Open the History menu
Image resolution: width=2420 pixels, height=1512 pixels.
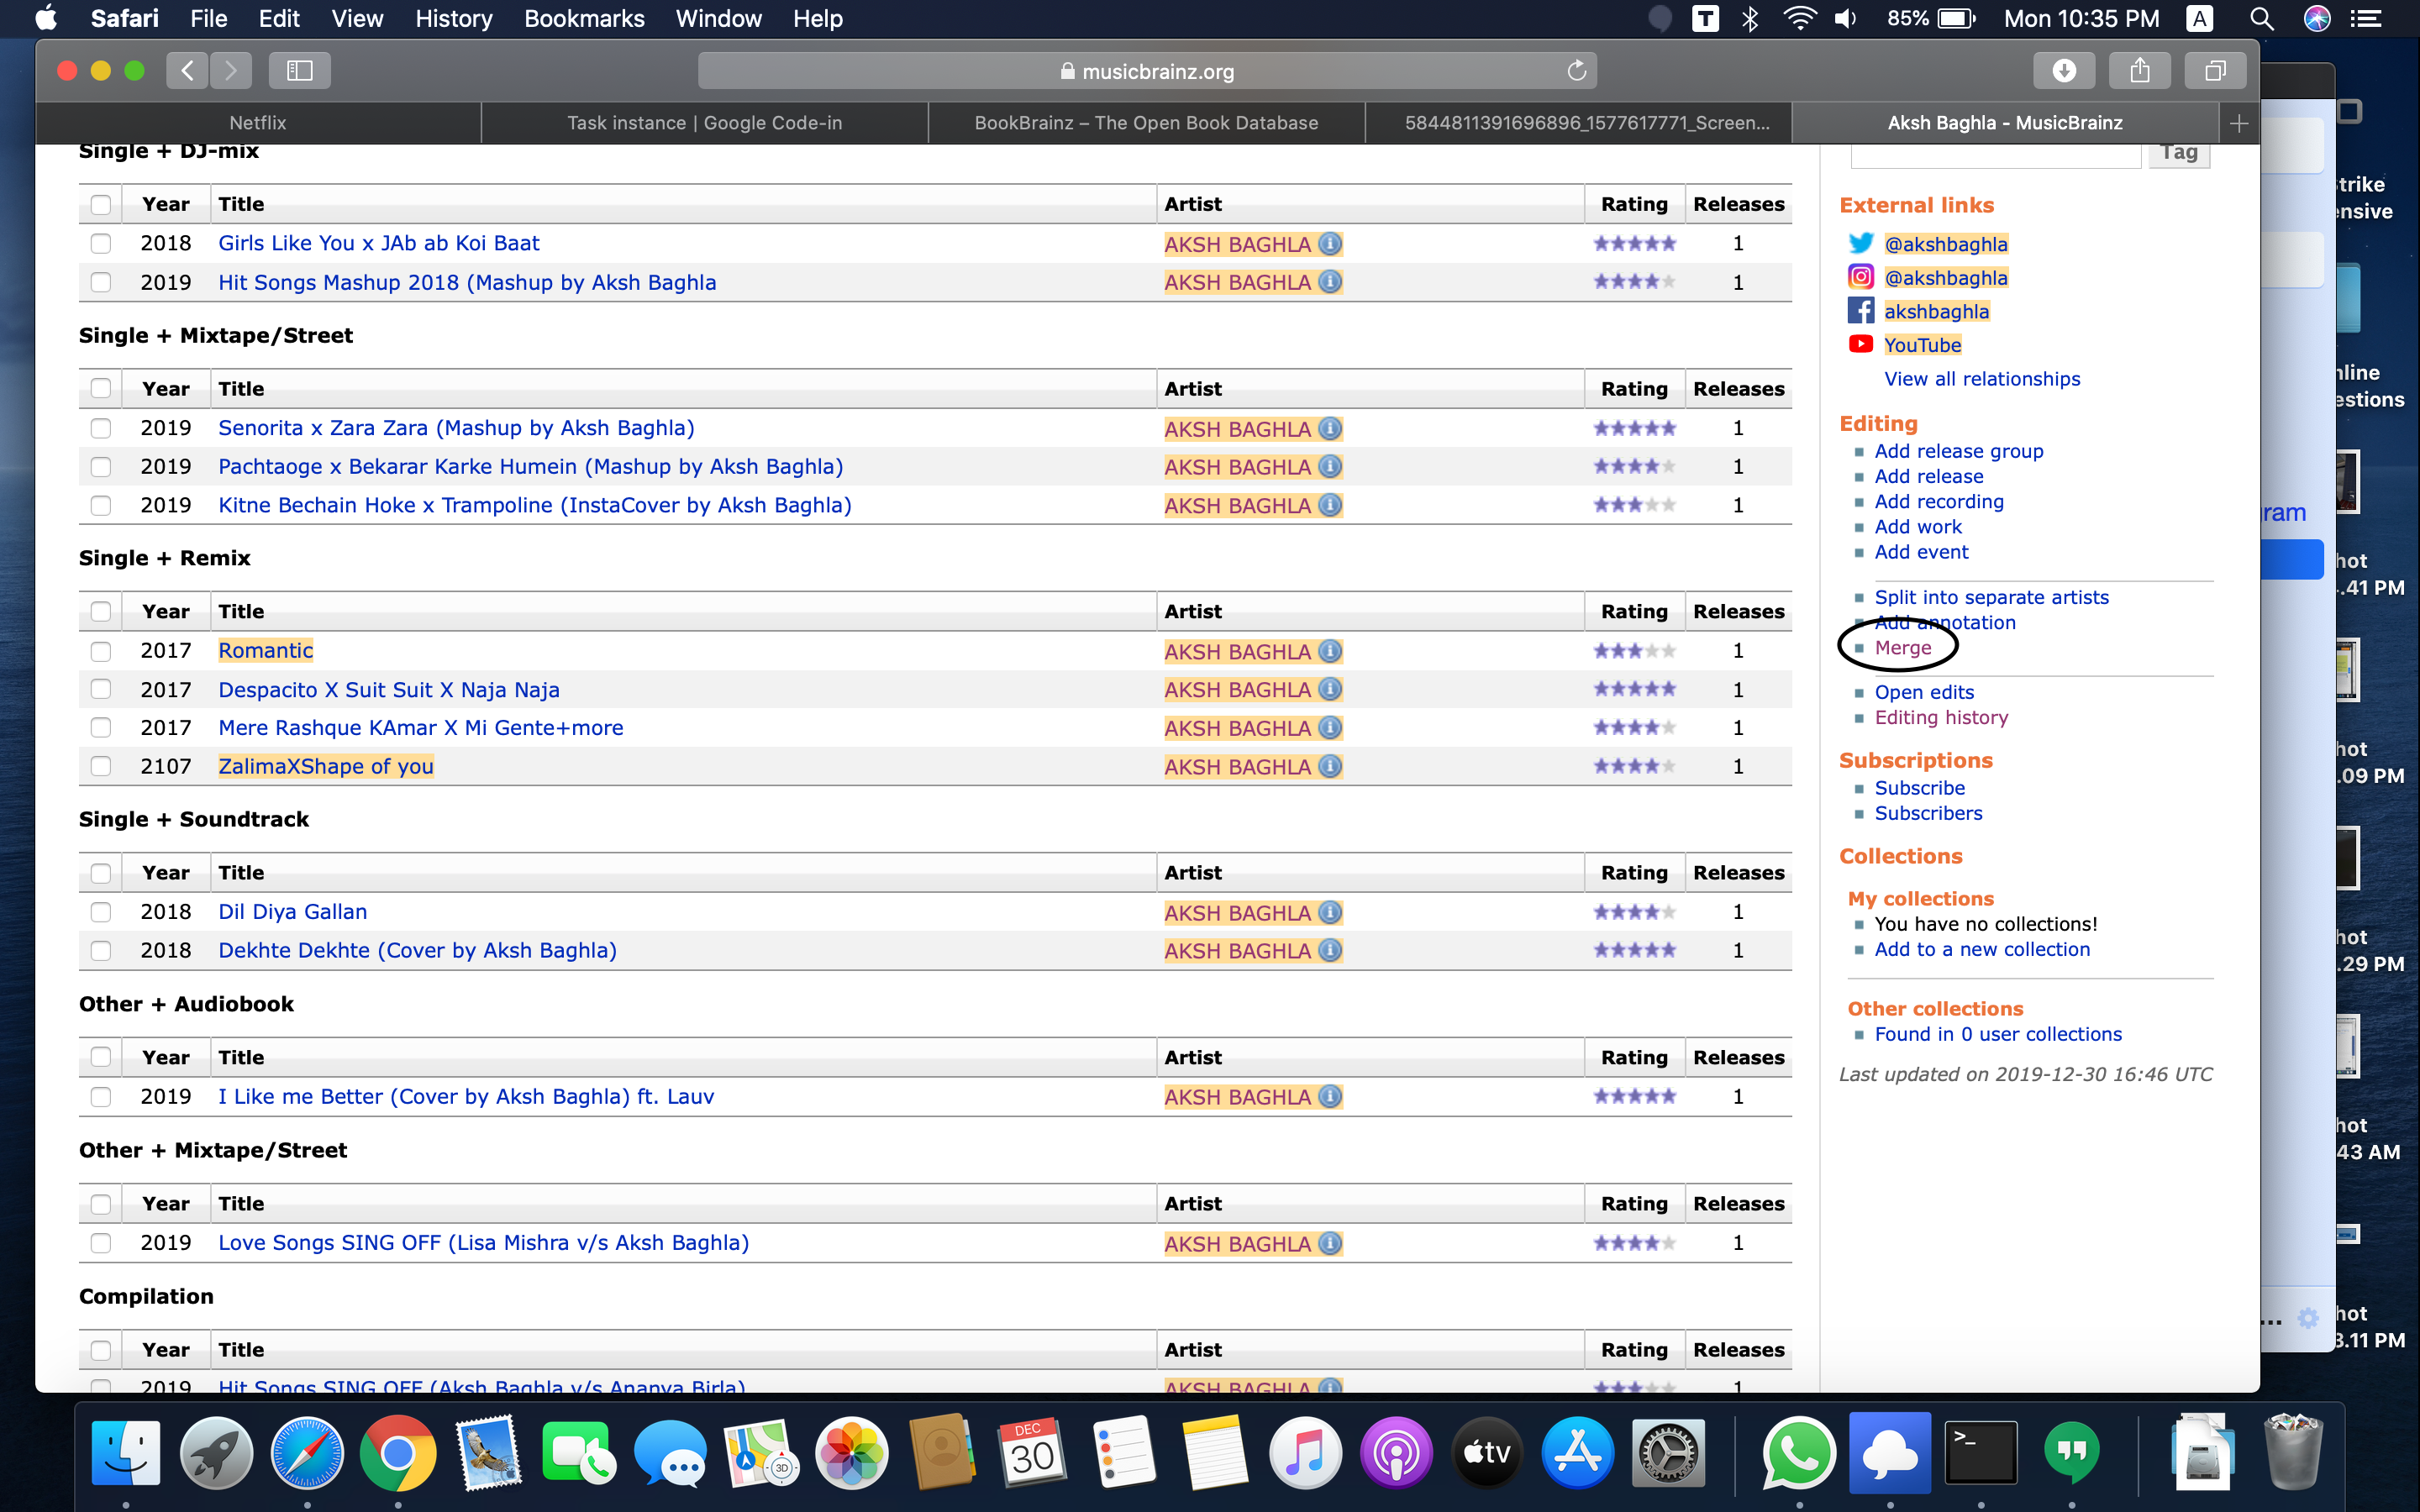454,19
